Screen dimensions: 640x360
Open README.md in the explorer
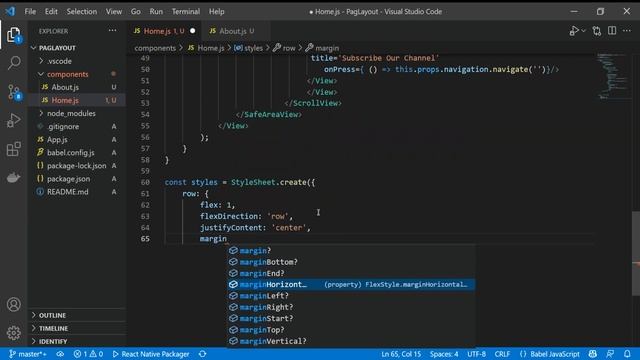pyautogui.click(x=78, y=192)
